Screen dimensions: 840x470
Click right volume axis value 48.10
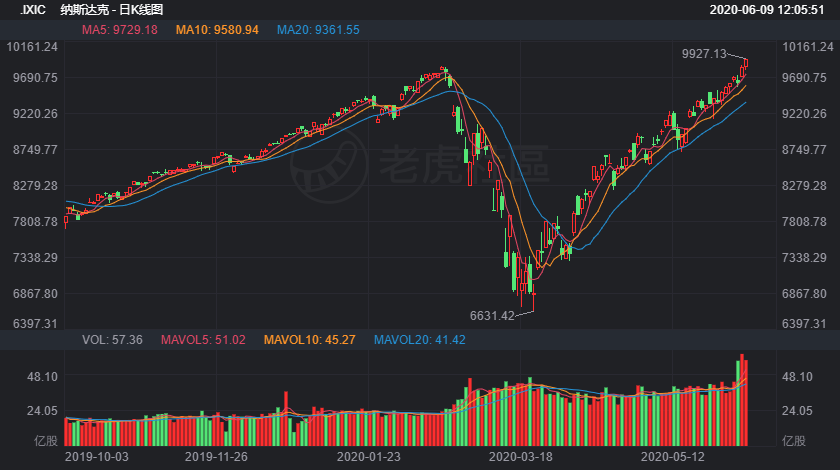tap(797, 377)
